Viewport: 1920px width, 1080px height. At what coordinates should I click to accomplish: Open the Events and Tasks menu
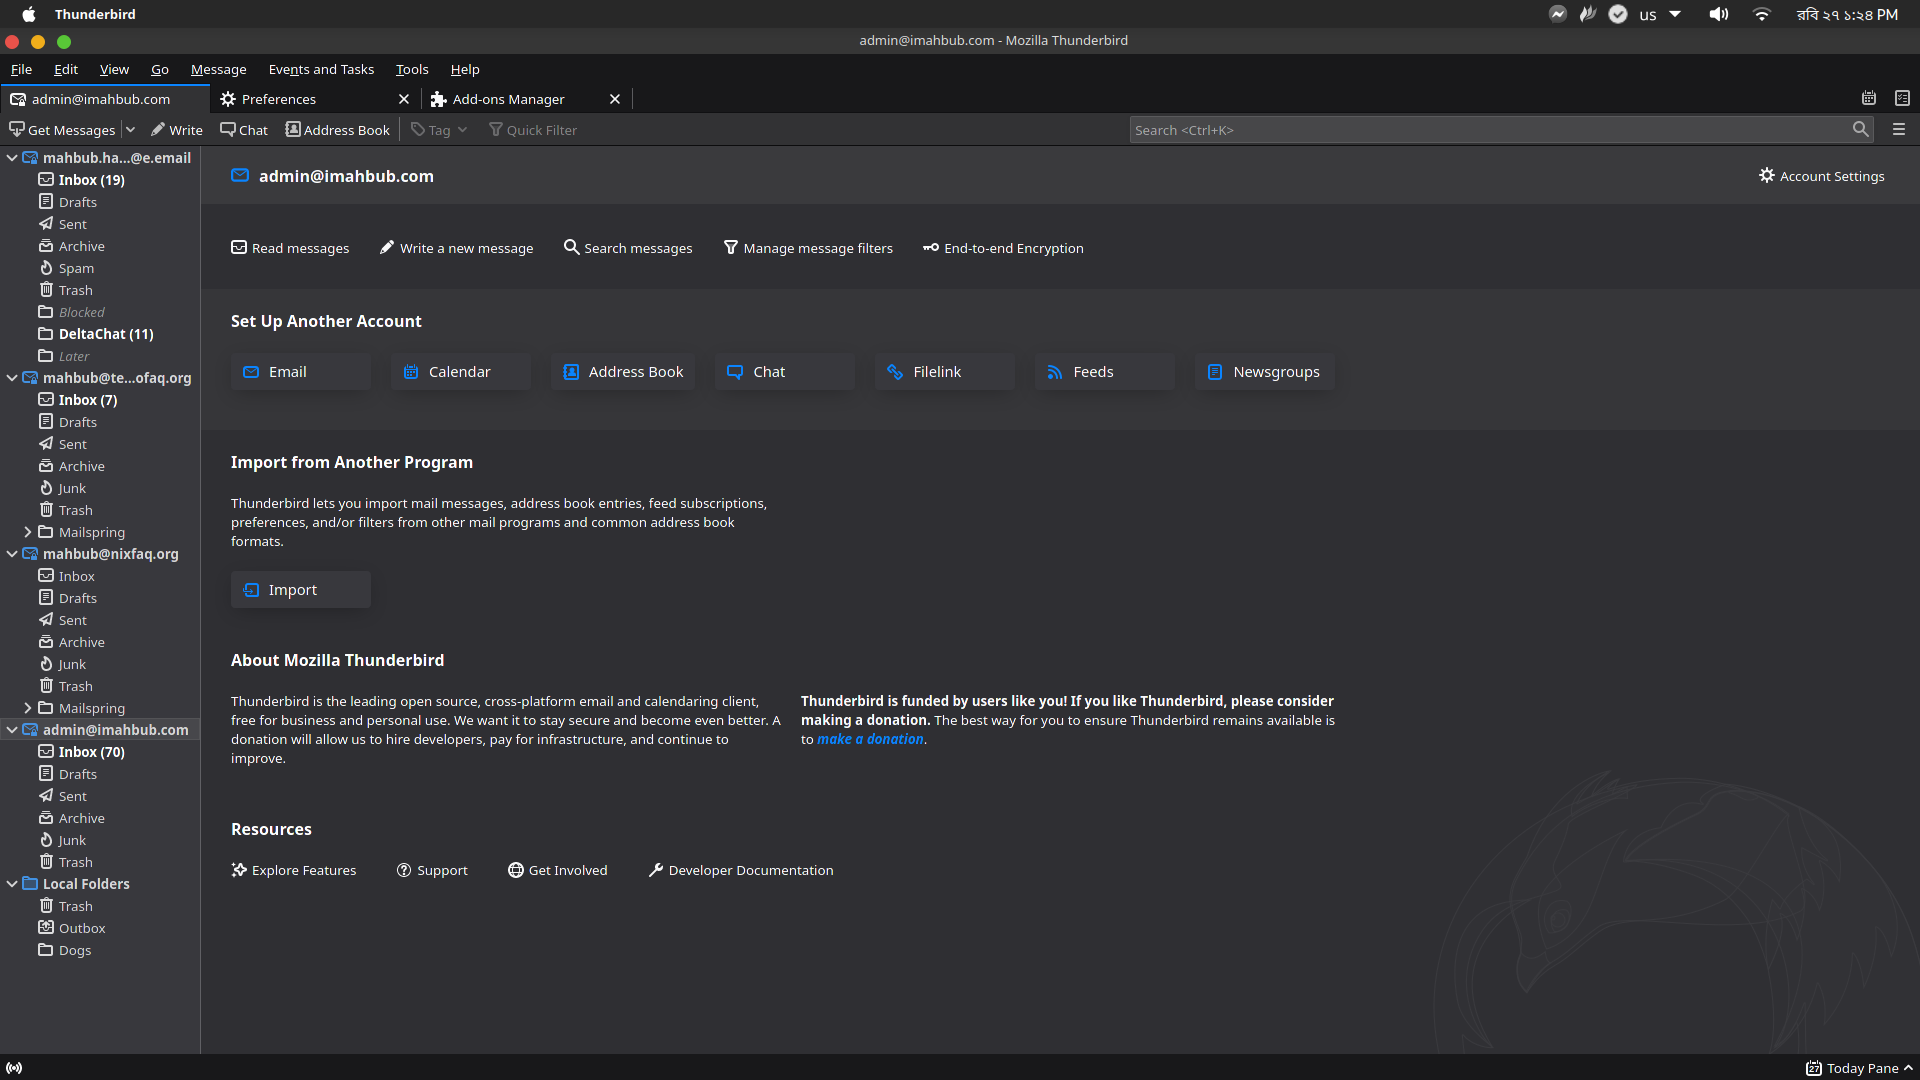click(321, 69)
